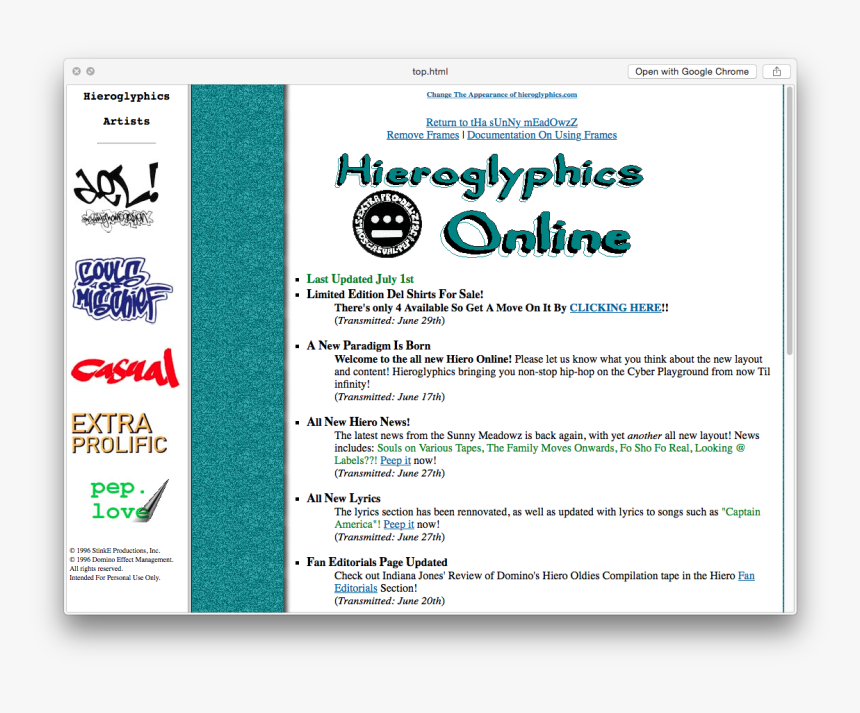The image size is (860, 713).
Task: Follow the CLICKING HERE shirts link
Action: coord(615,308)
